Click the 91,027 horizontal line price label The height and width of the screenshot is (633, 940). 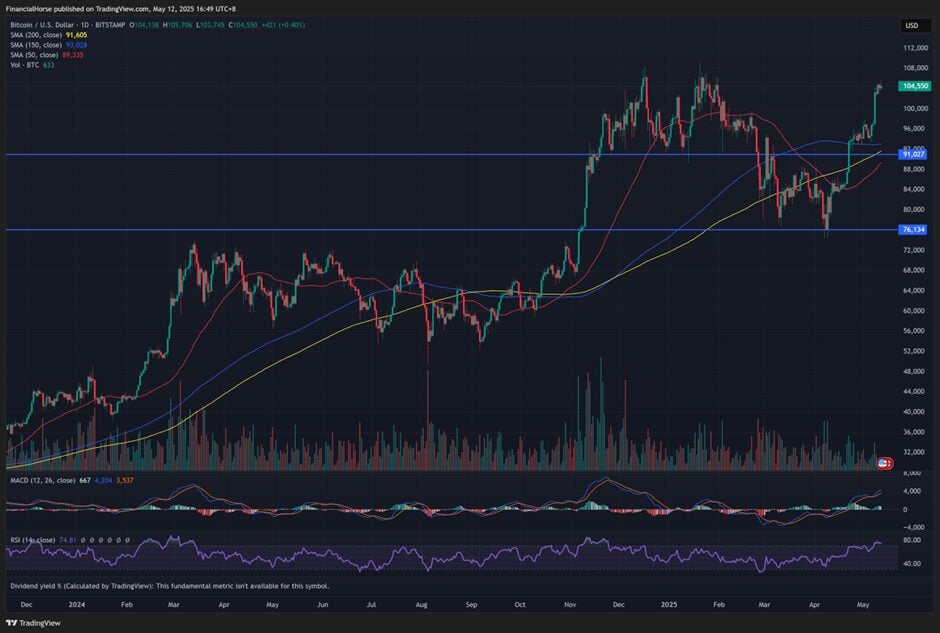pyautogui.click(x=912, y=154)
